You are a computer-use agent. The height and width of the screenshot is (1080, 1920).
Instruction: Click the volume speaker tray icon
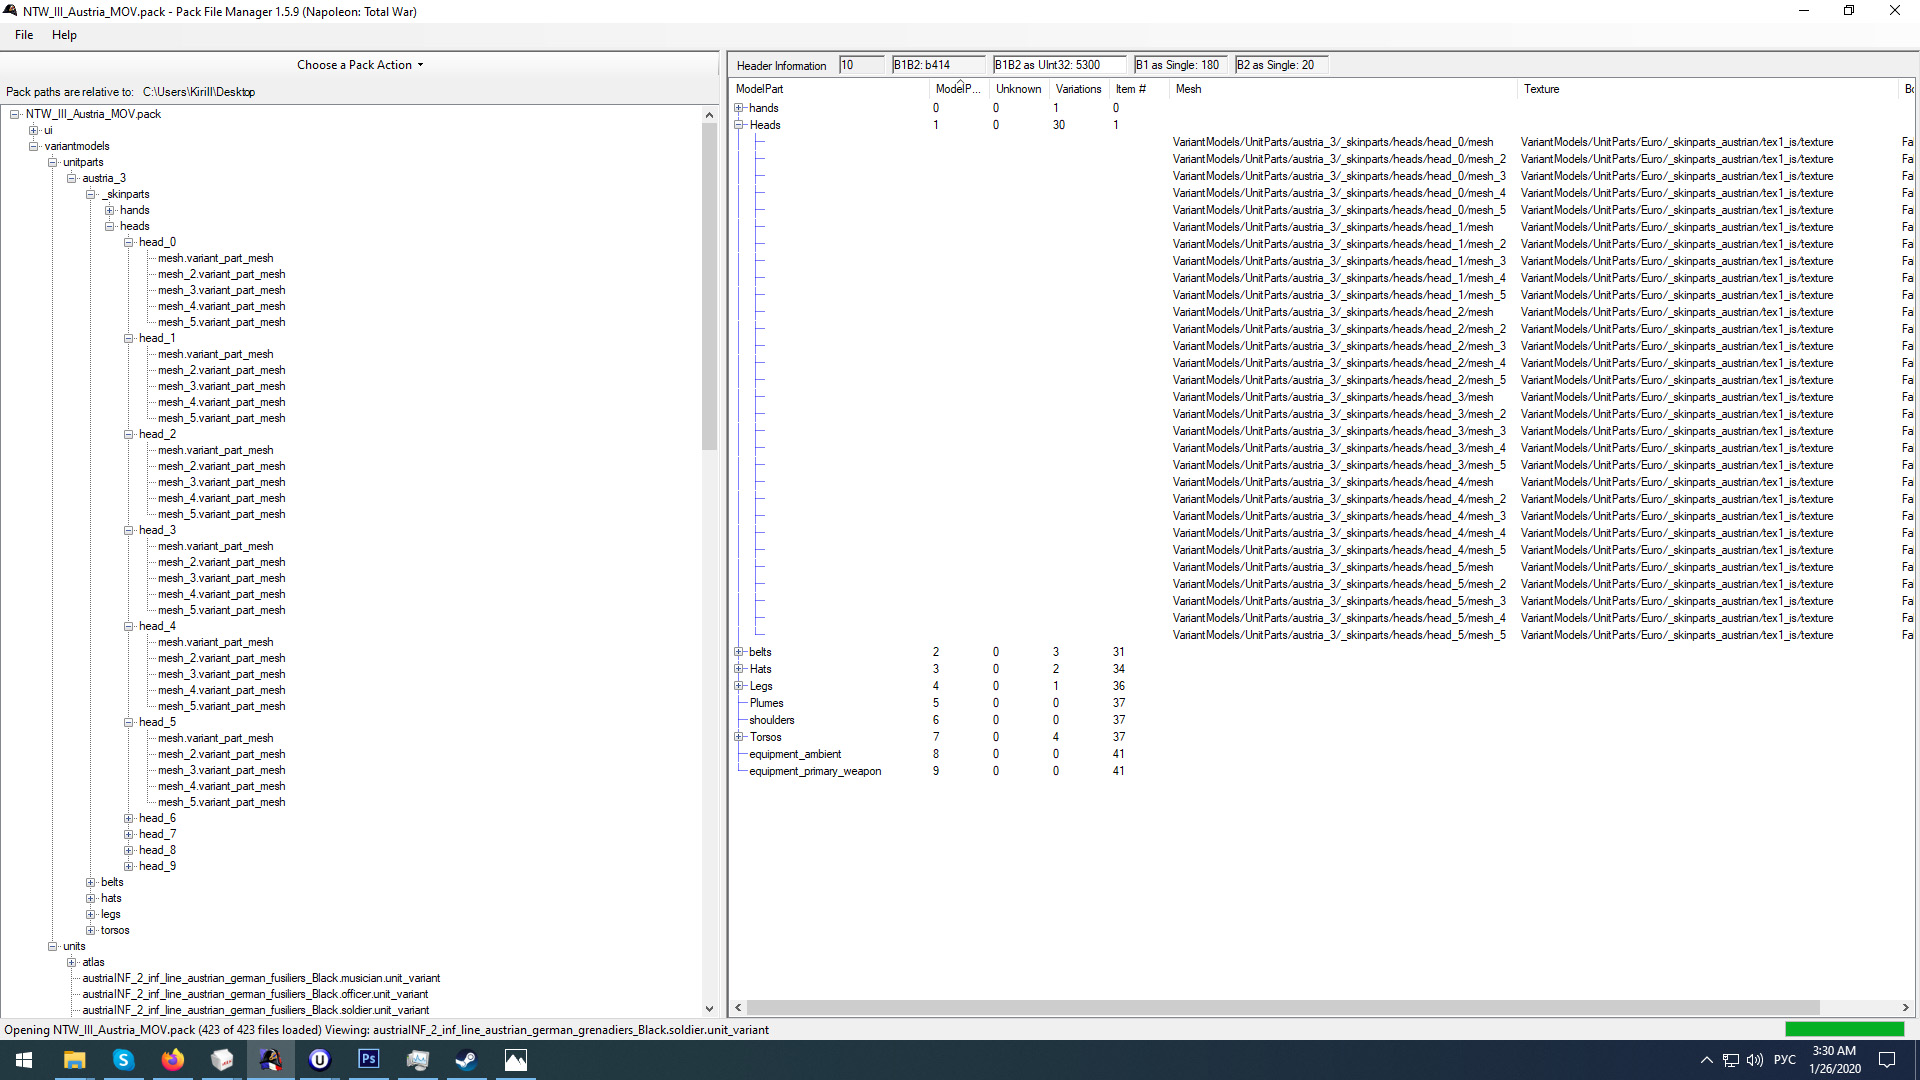pos(1755,1060)
